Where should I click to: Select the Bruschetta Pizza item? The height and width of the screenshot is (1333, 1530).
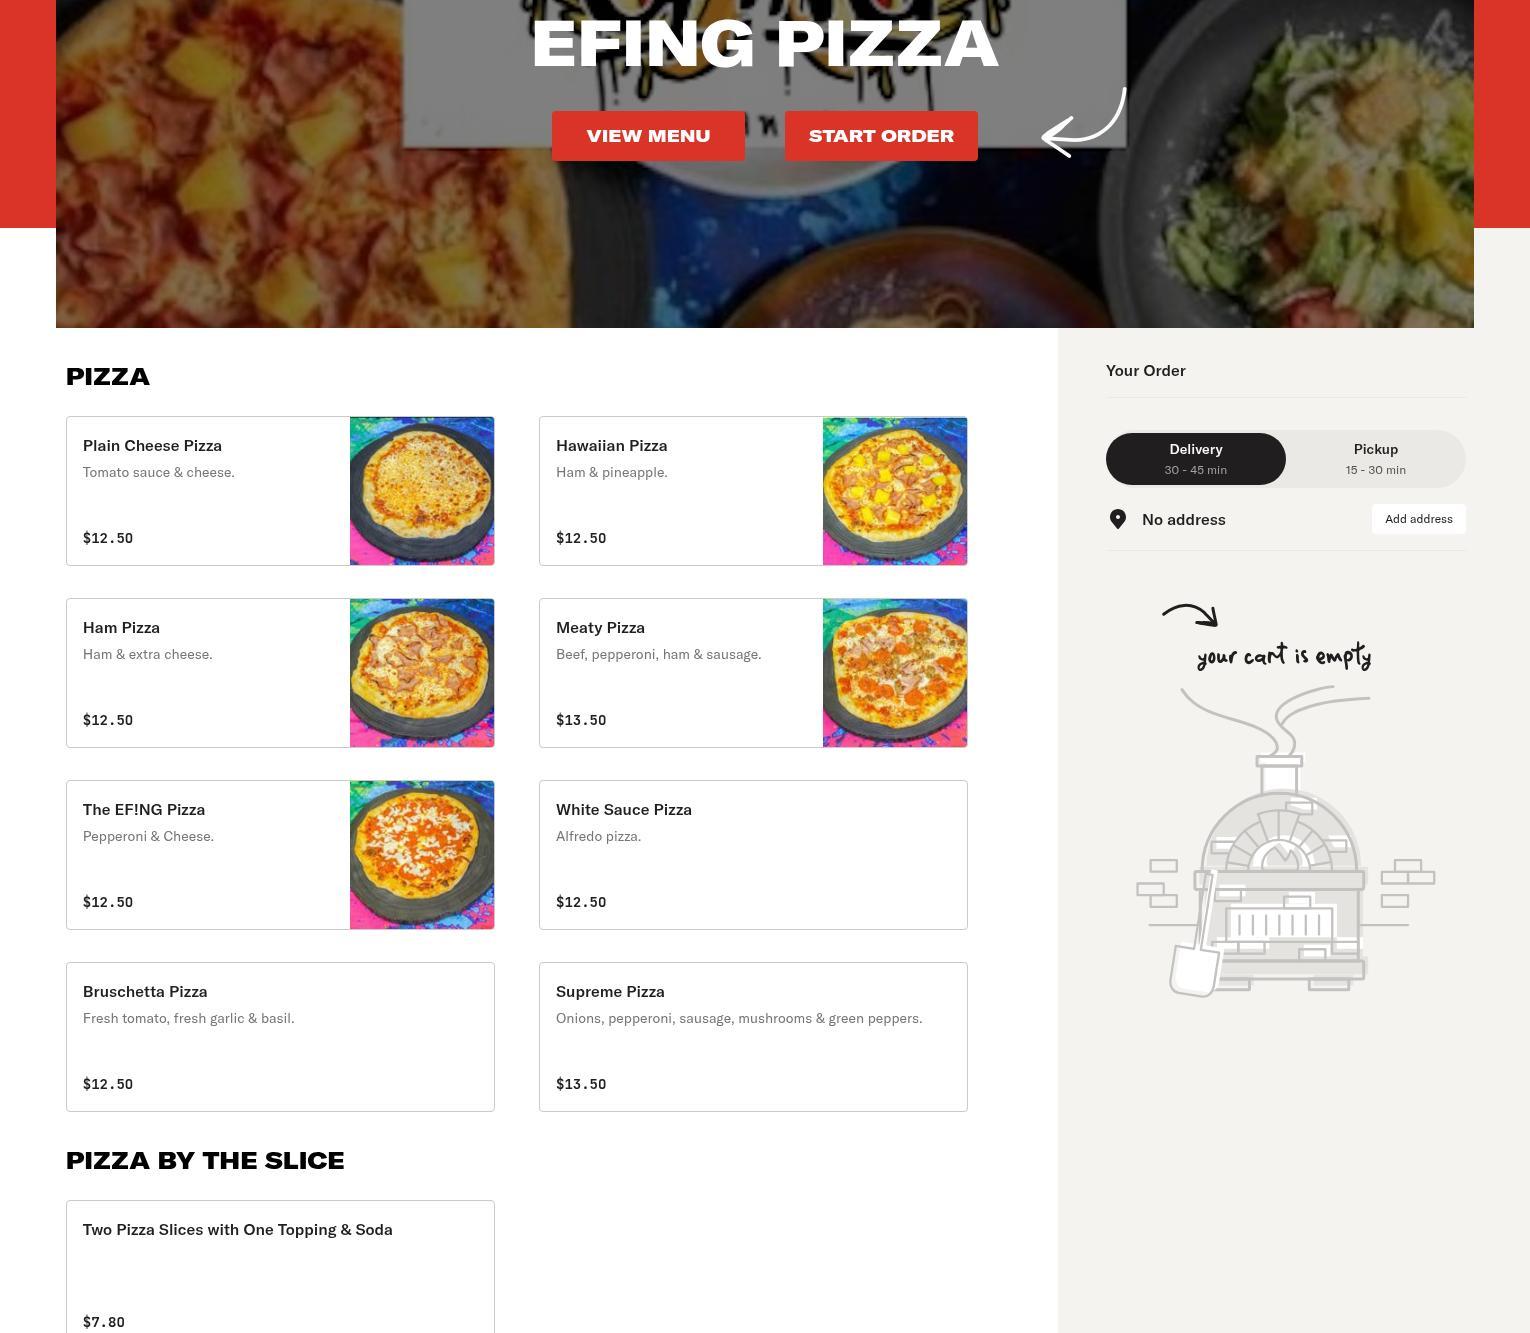tap(280, 1037)
